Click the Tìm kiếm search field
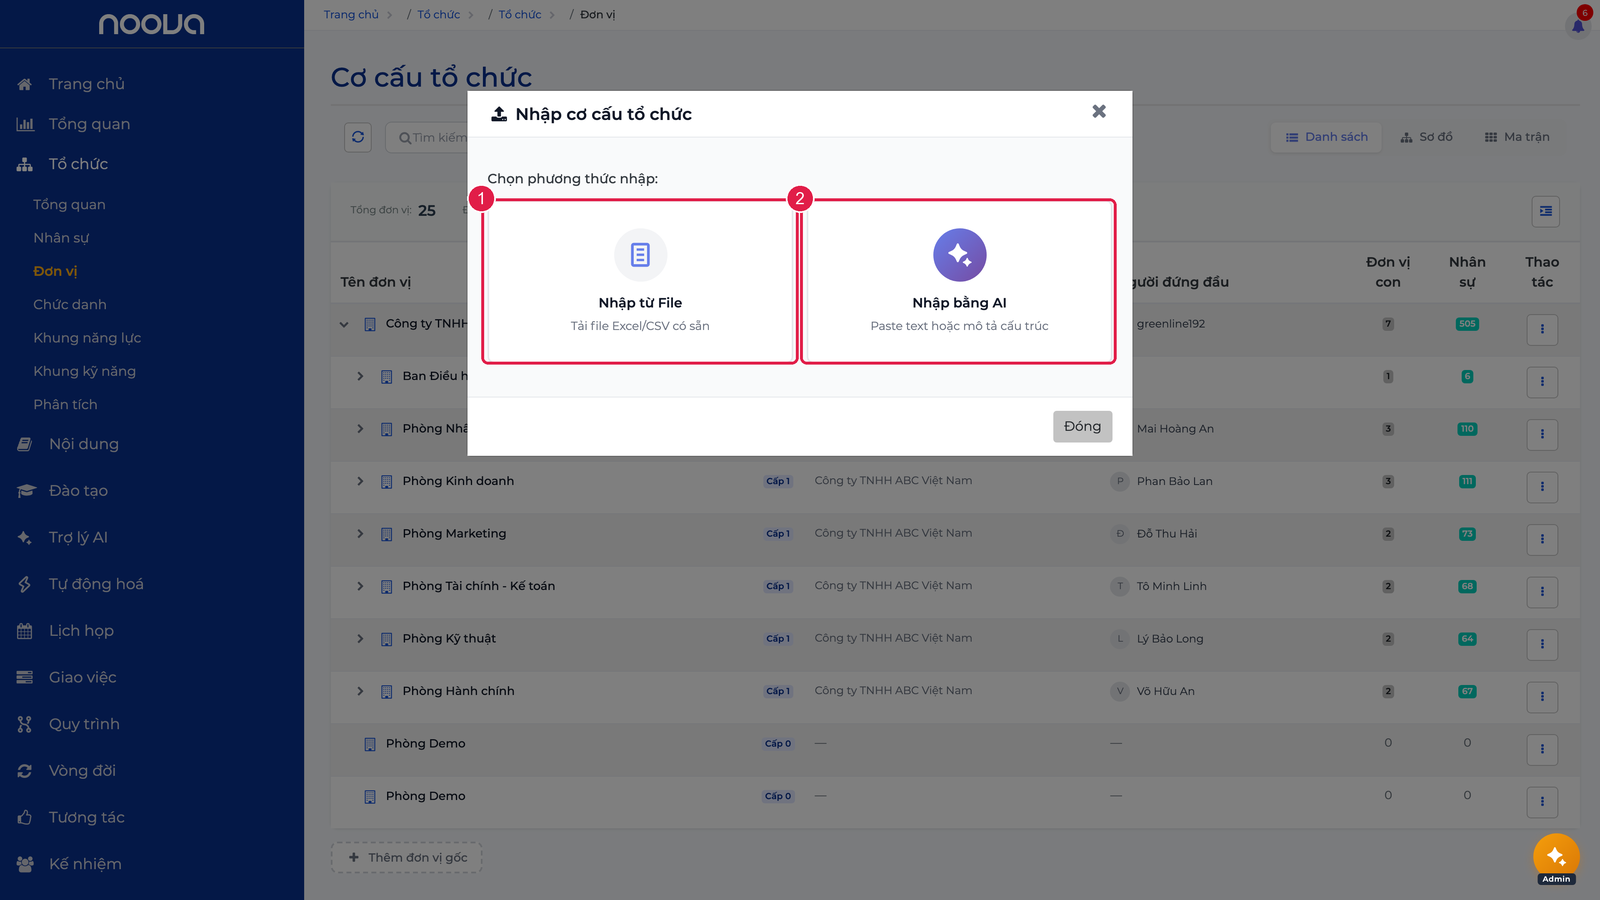Screen dimensions: 1600x900 (428, 137)
